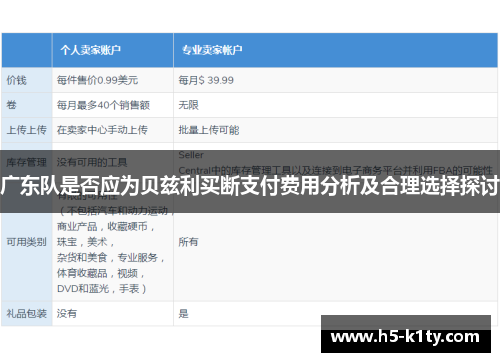The height and width of the screenshot is (362, 500).
Task: Click the text 杂货和美食，专业服务，
Action: [111, 258]
